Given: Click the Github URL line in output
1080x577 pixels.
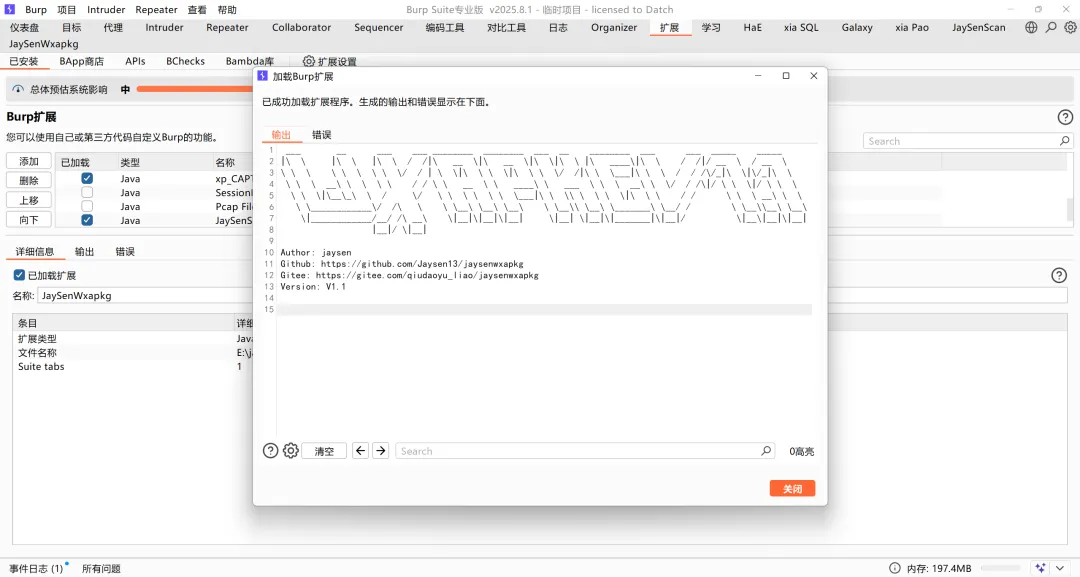Looking at the screenshot, I should (402, 264).
